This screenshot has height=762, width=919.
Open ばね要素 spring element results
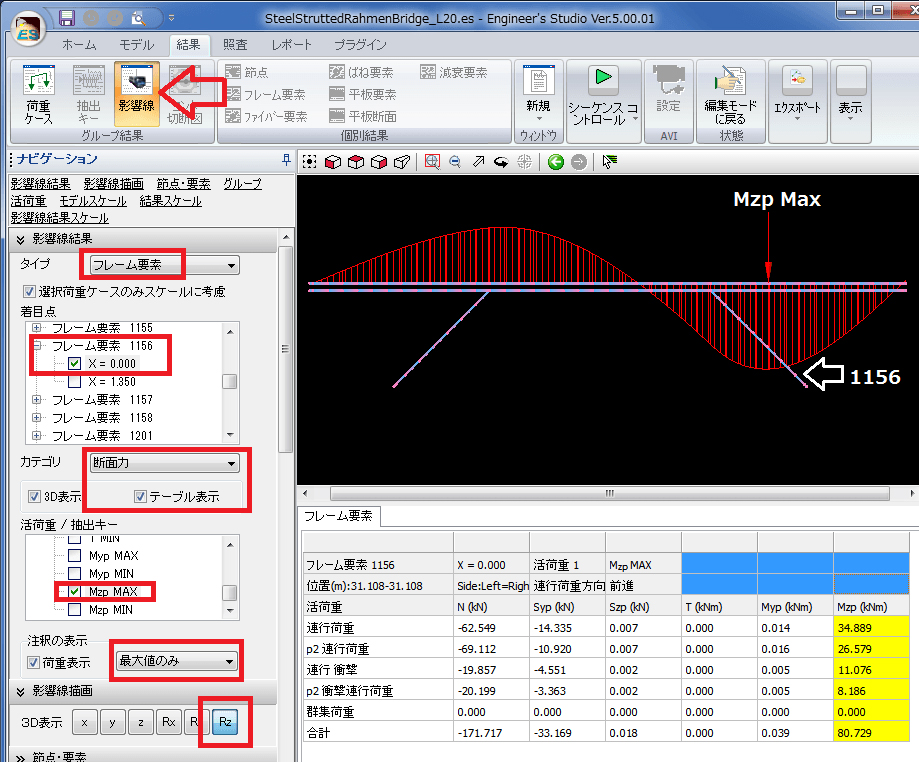coord(361,72)
